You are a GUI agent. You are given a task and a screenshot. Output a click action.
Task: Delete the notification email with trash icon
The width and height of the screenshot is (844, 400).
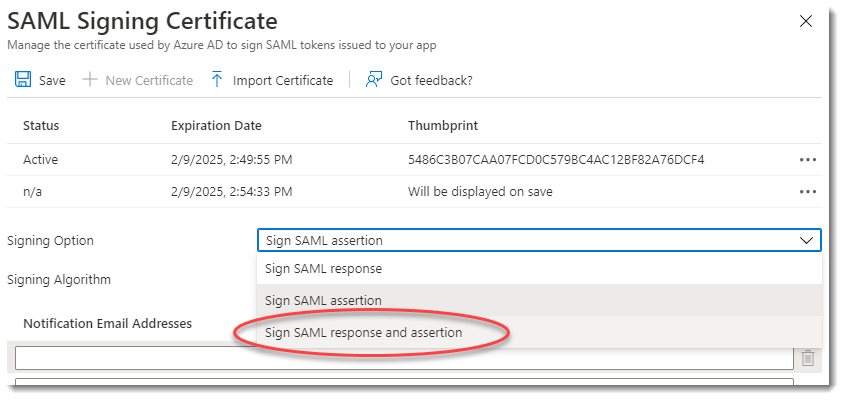click(x=808, y=358)
